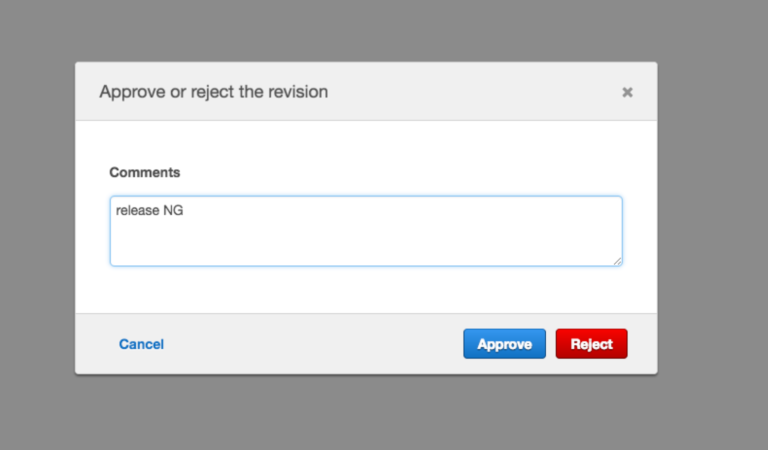Click the footer space between Cancel and Approve
Image resolution: width=768 pixels, height=450 pixels.
tap(310, 344)
